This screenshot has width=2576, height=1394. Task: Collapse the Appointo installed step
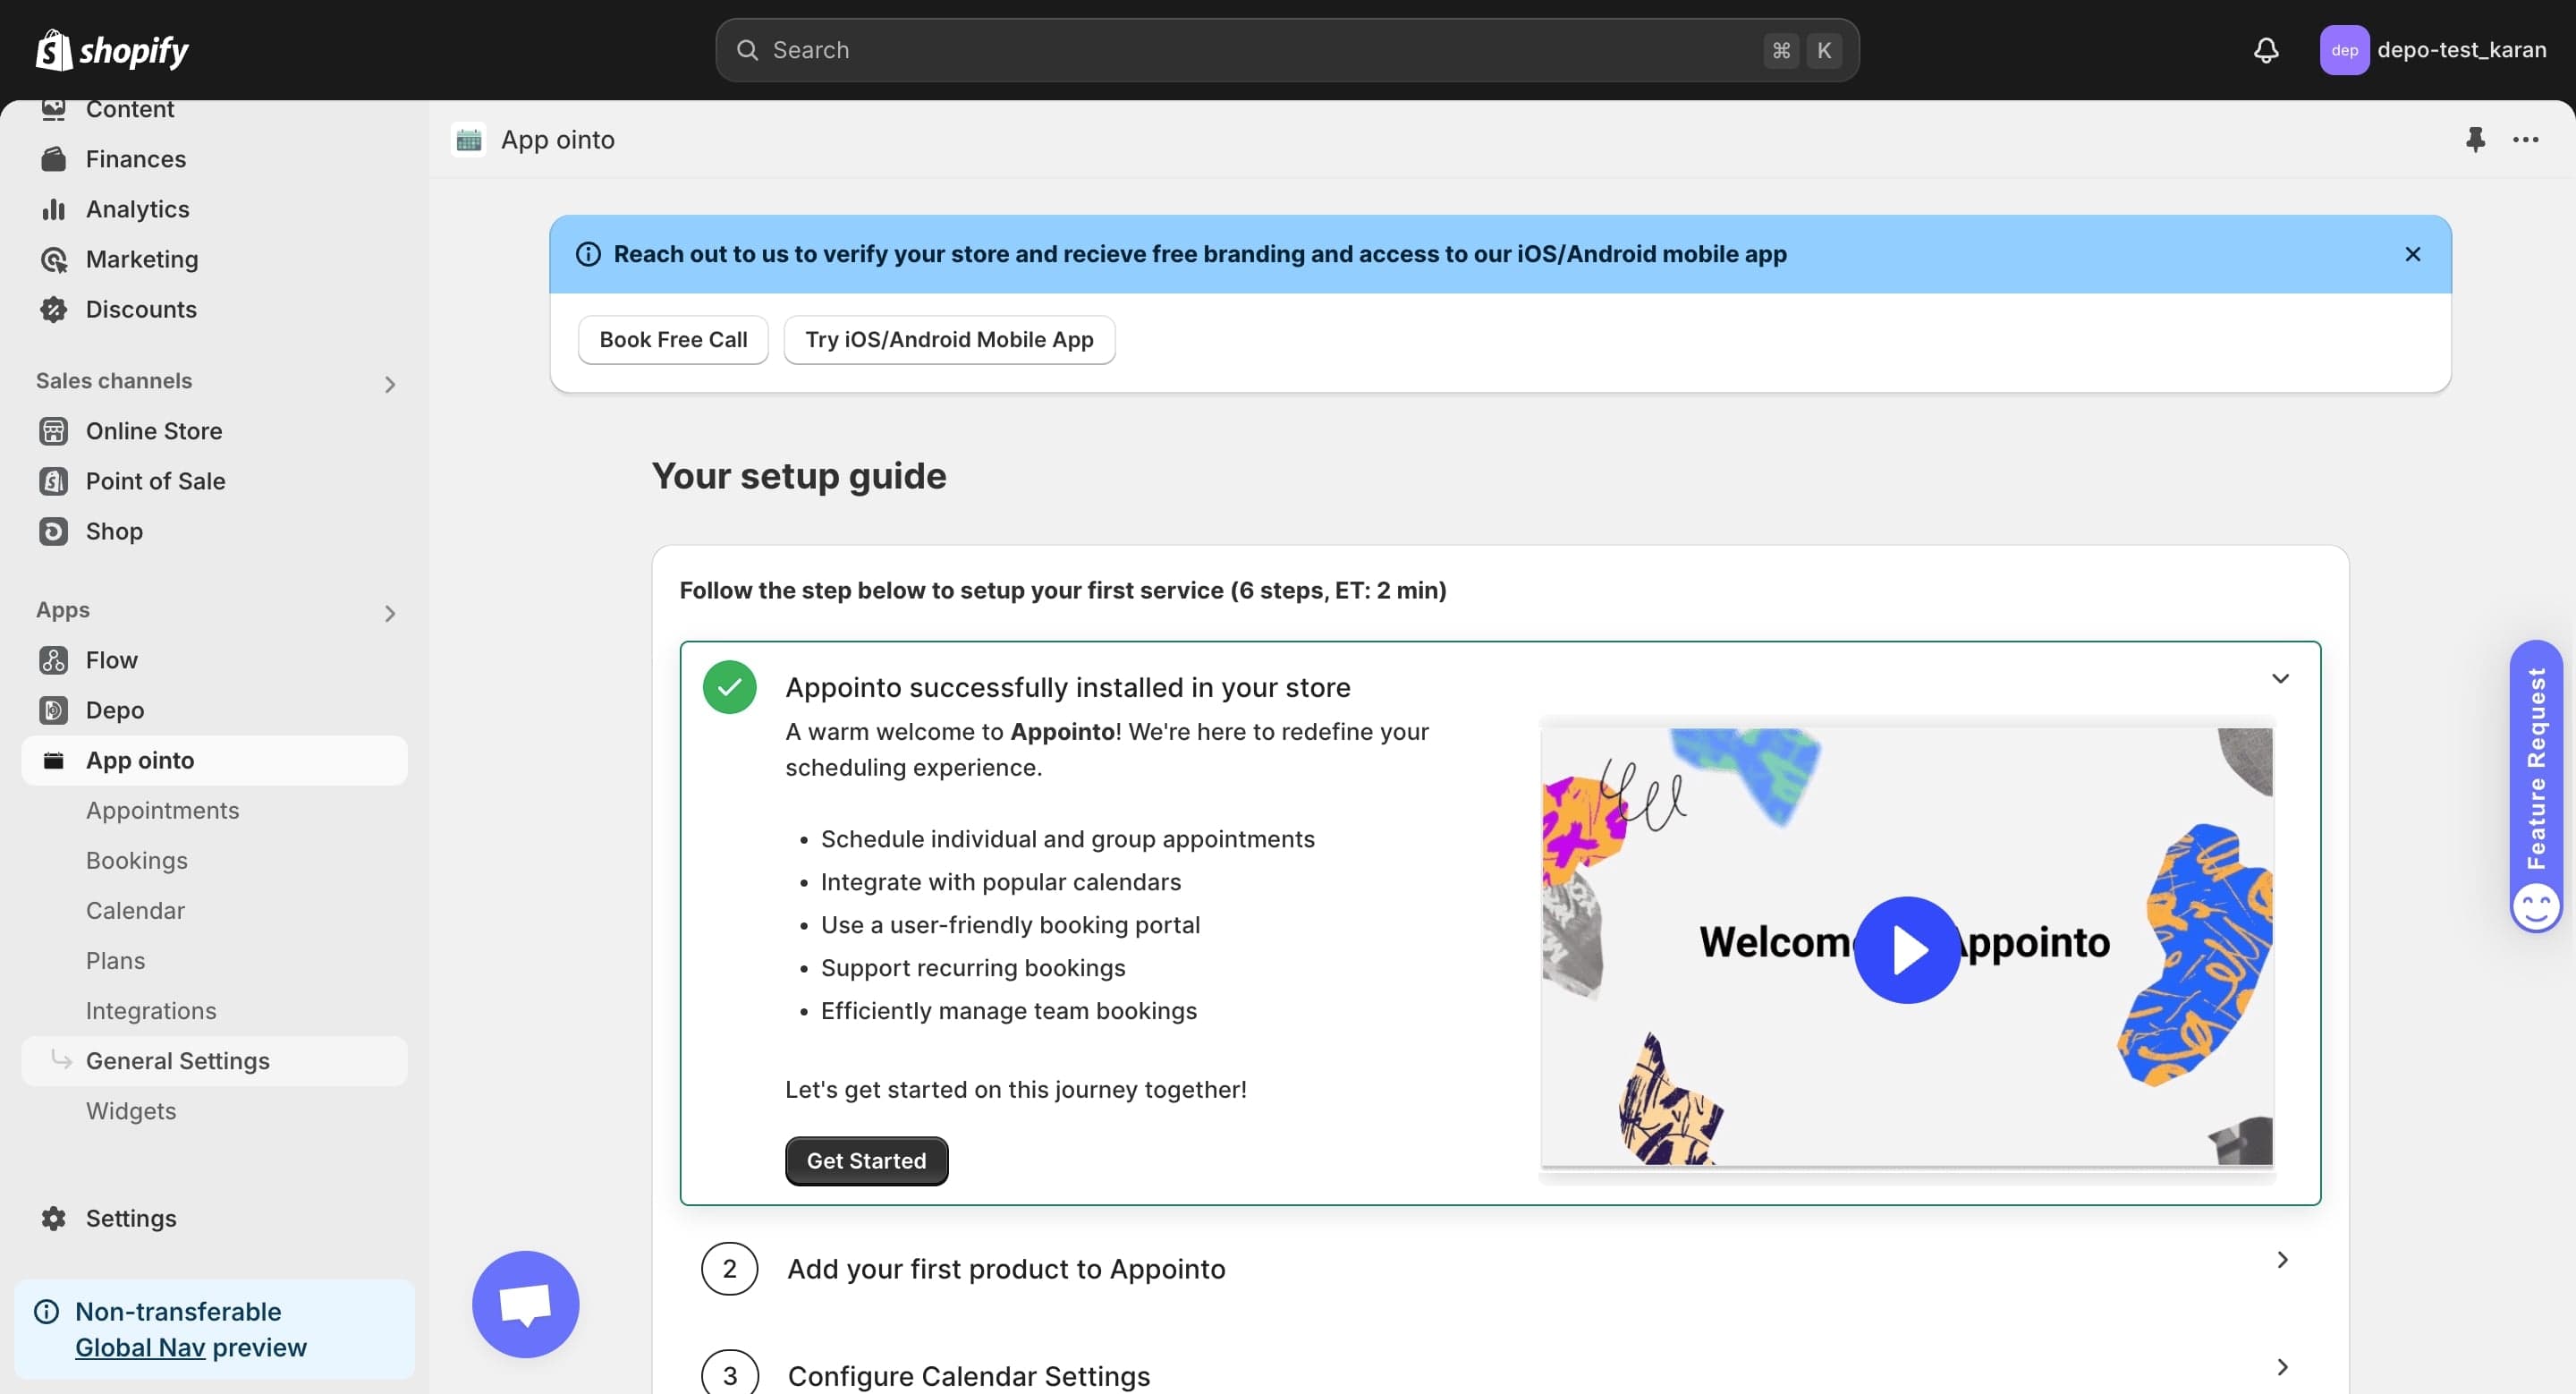(x=2281, y=678)
